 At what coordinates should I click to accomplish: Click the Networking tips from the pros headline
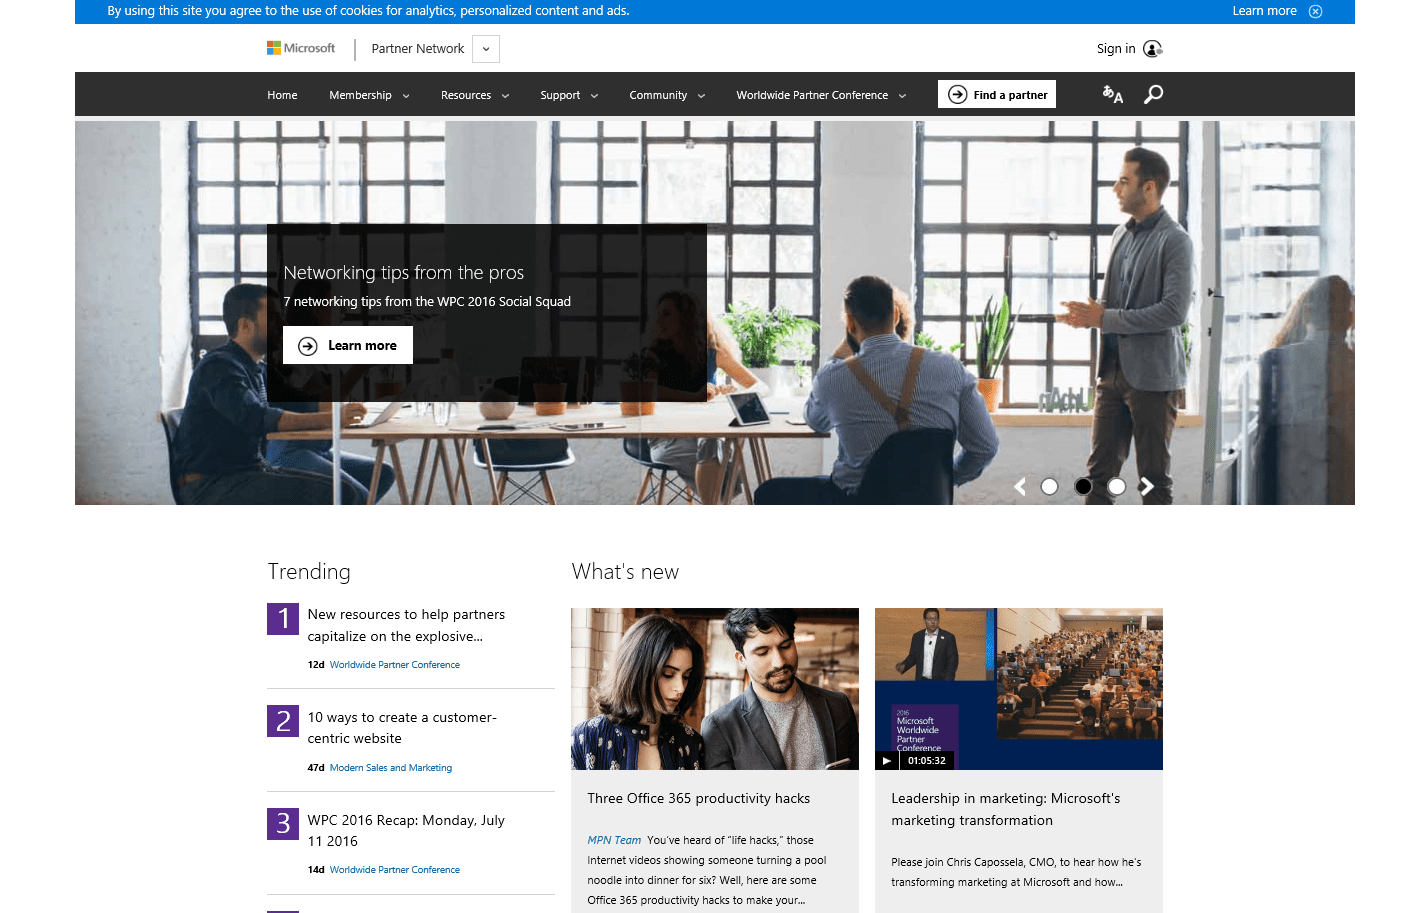tap(404, 272)
